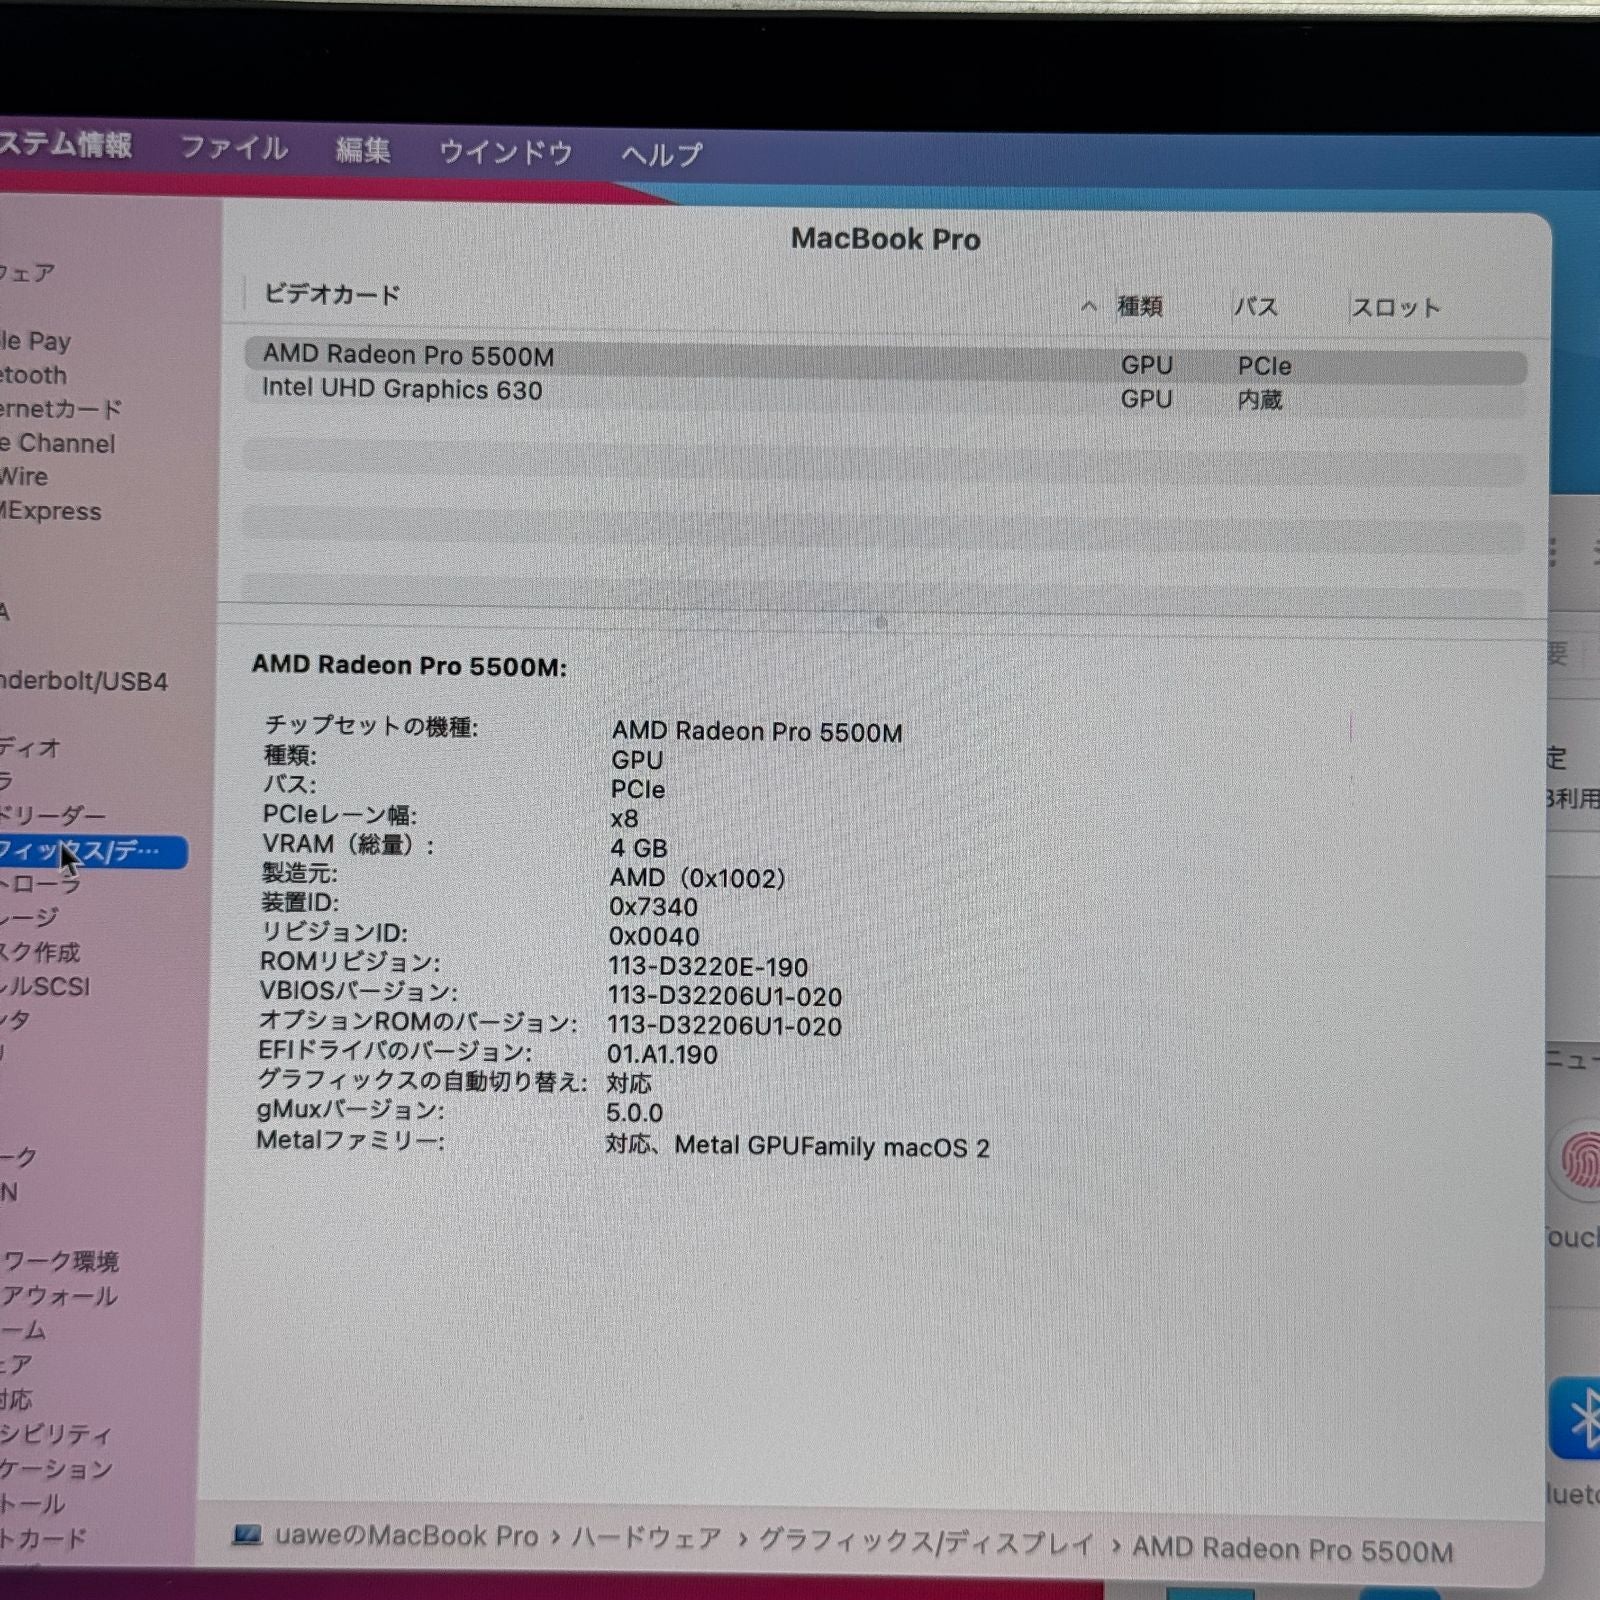Click the 装置ID value 0x7340
The image size is (1600, 1600).
(x=654, y=907)
